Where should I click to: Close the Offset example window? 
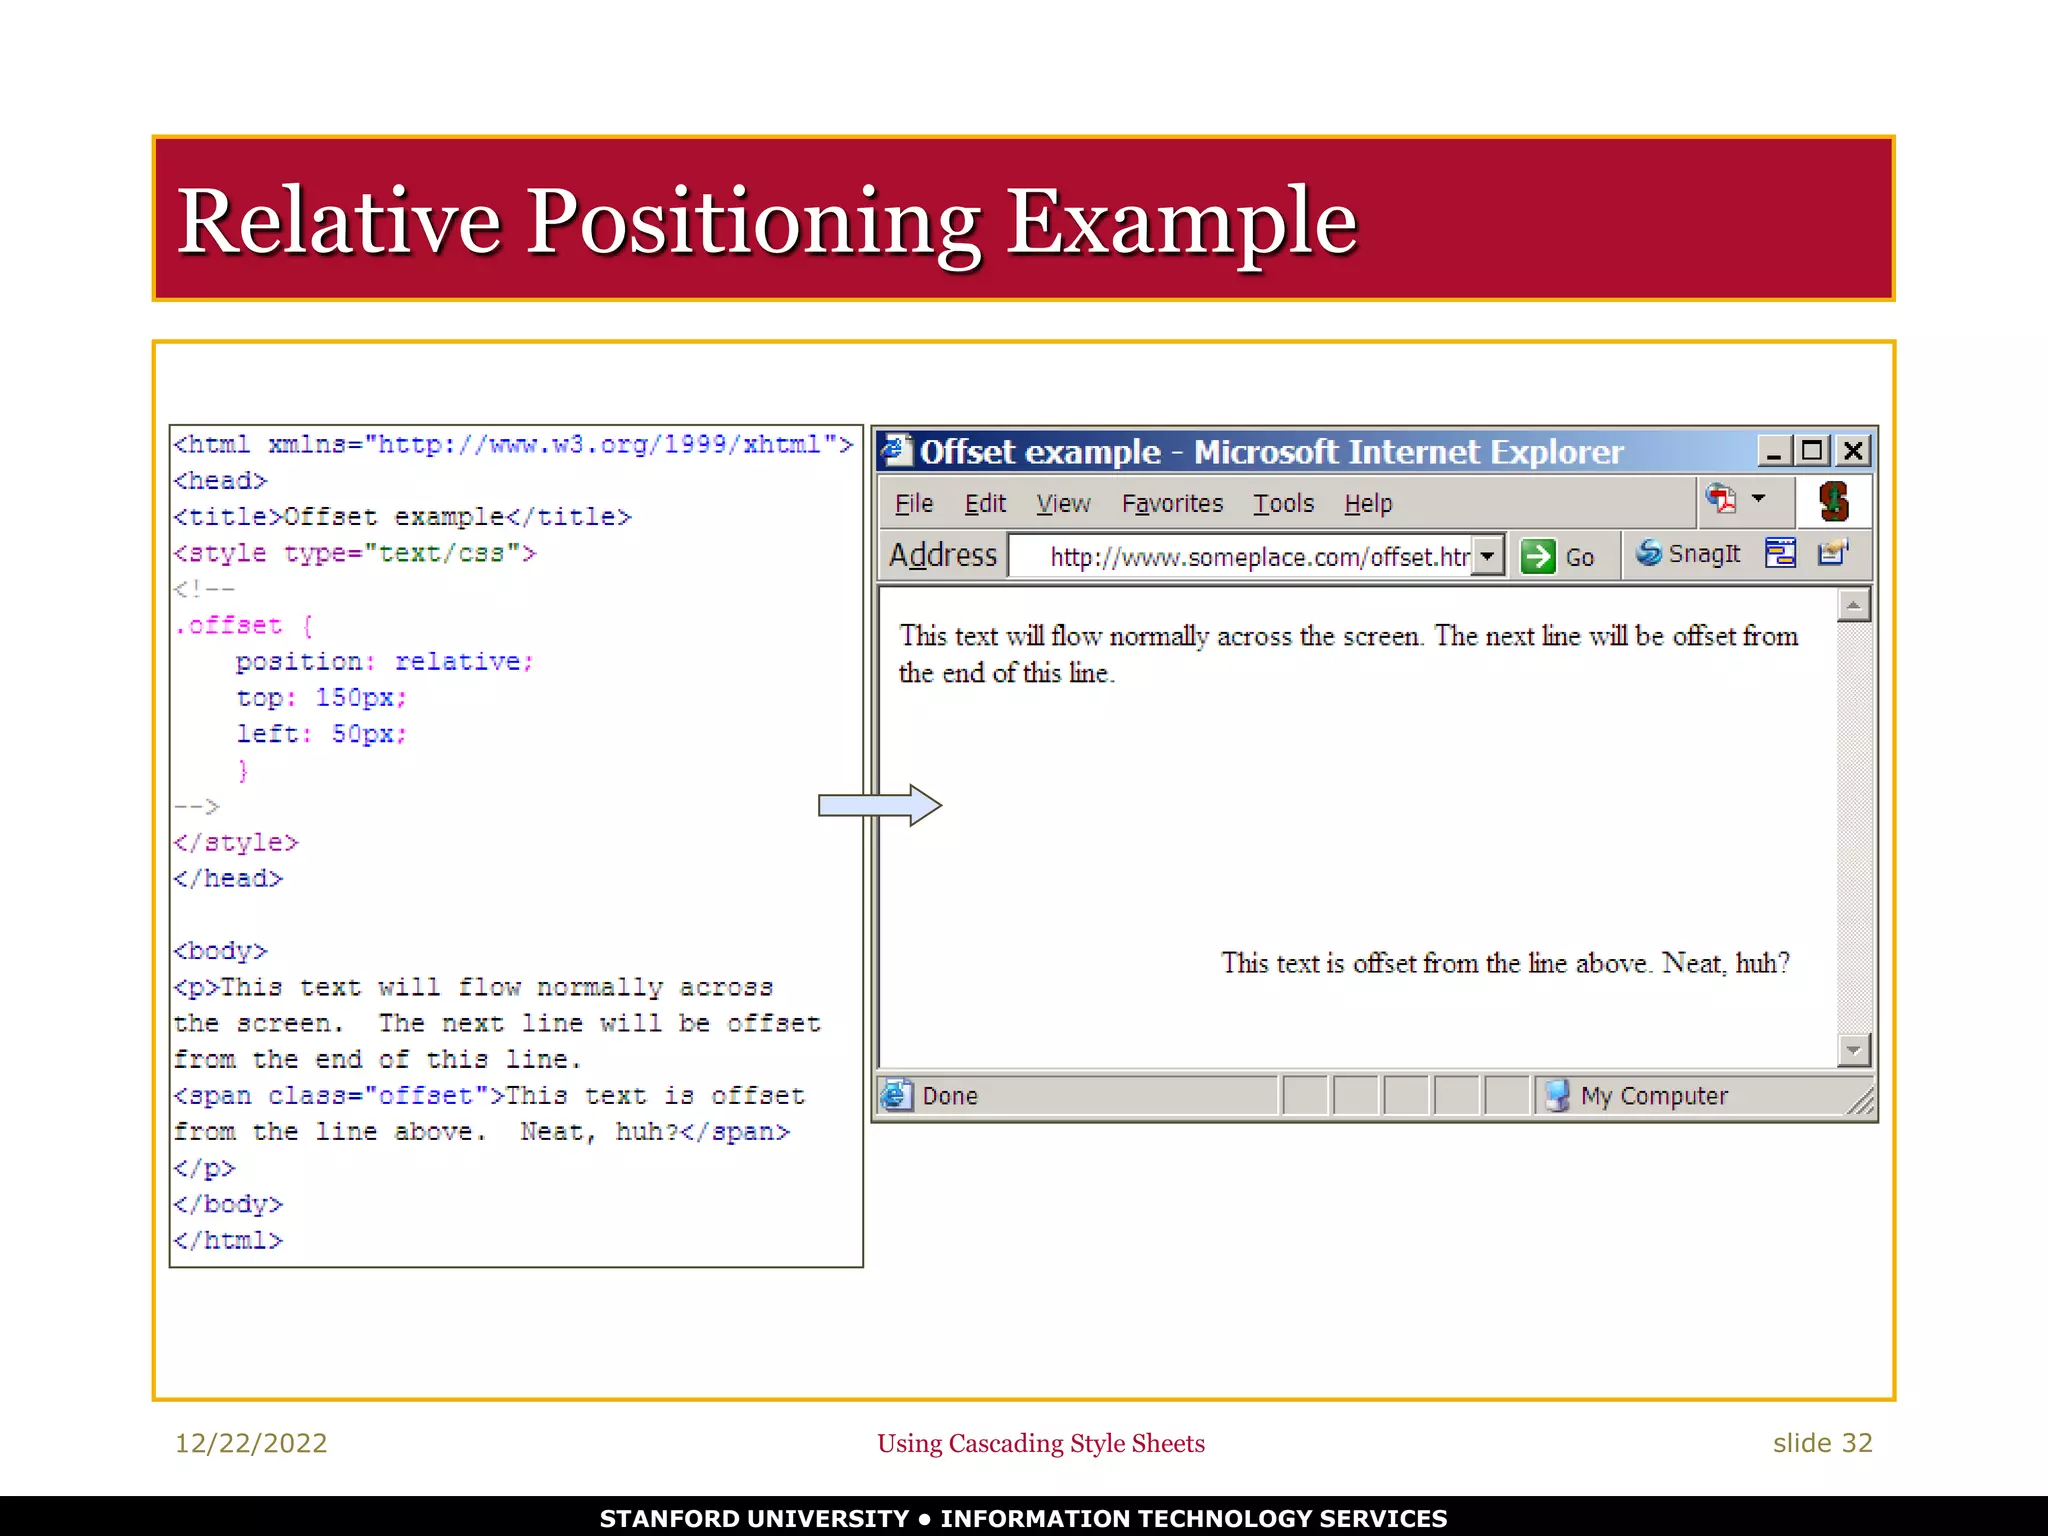[x=1853, y=451]
